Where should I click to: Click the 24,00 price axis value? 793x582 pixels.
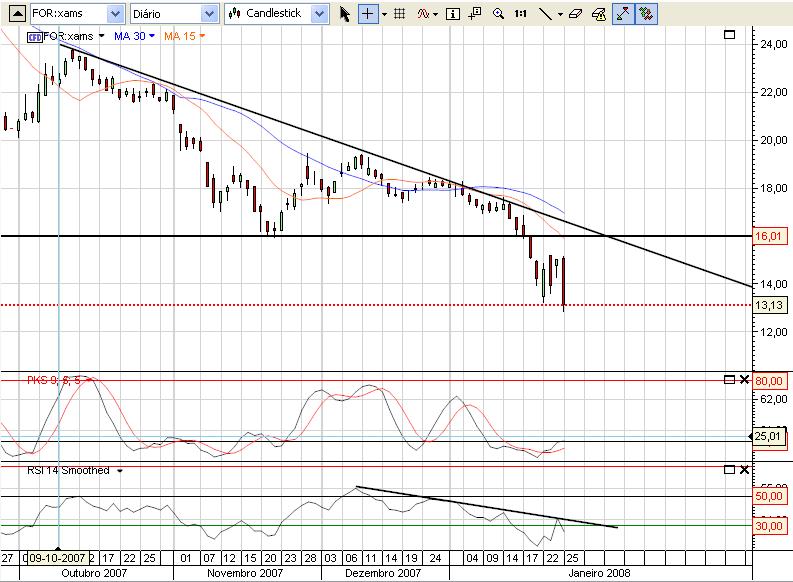774,44
